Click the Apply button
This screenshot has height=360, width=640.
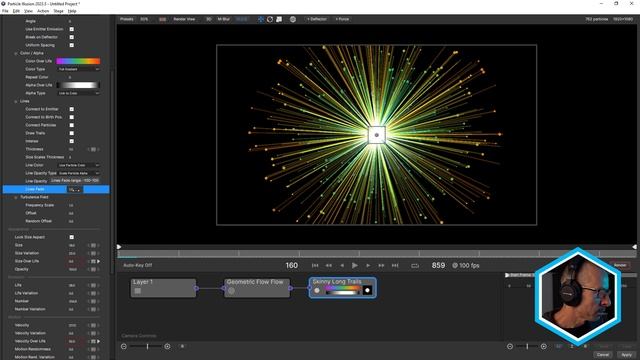(x=626, y=355)
